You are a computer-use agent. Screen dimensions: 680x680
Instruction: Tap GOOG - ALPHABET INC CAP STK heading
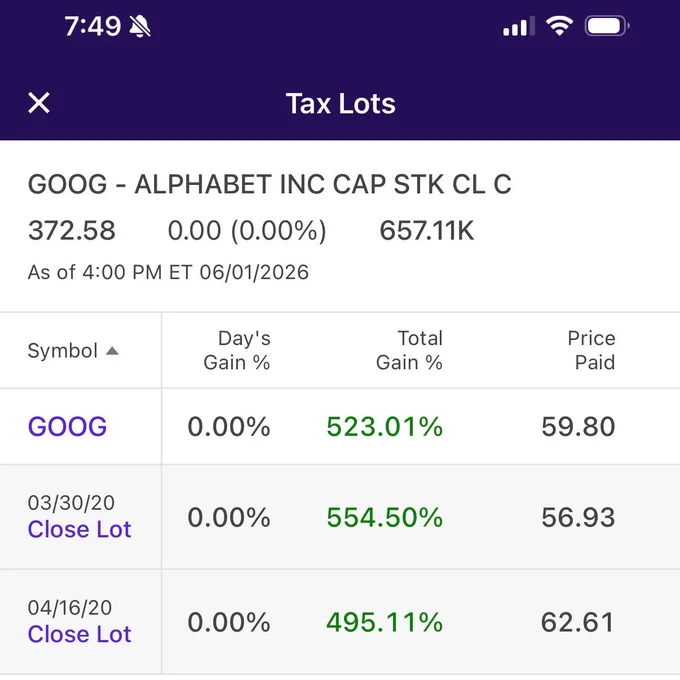(x=269, y=184)
